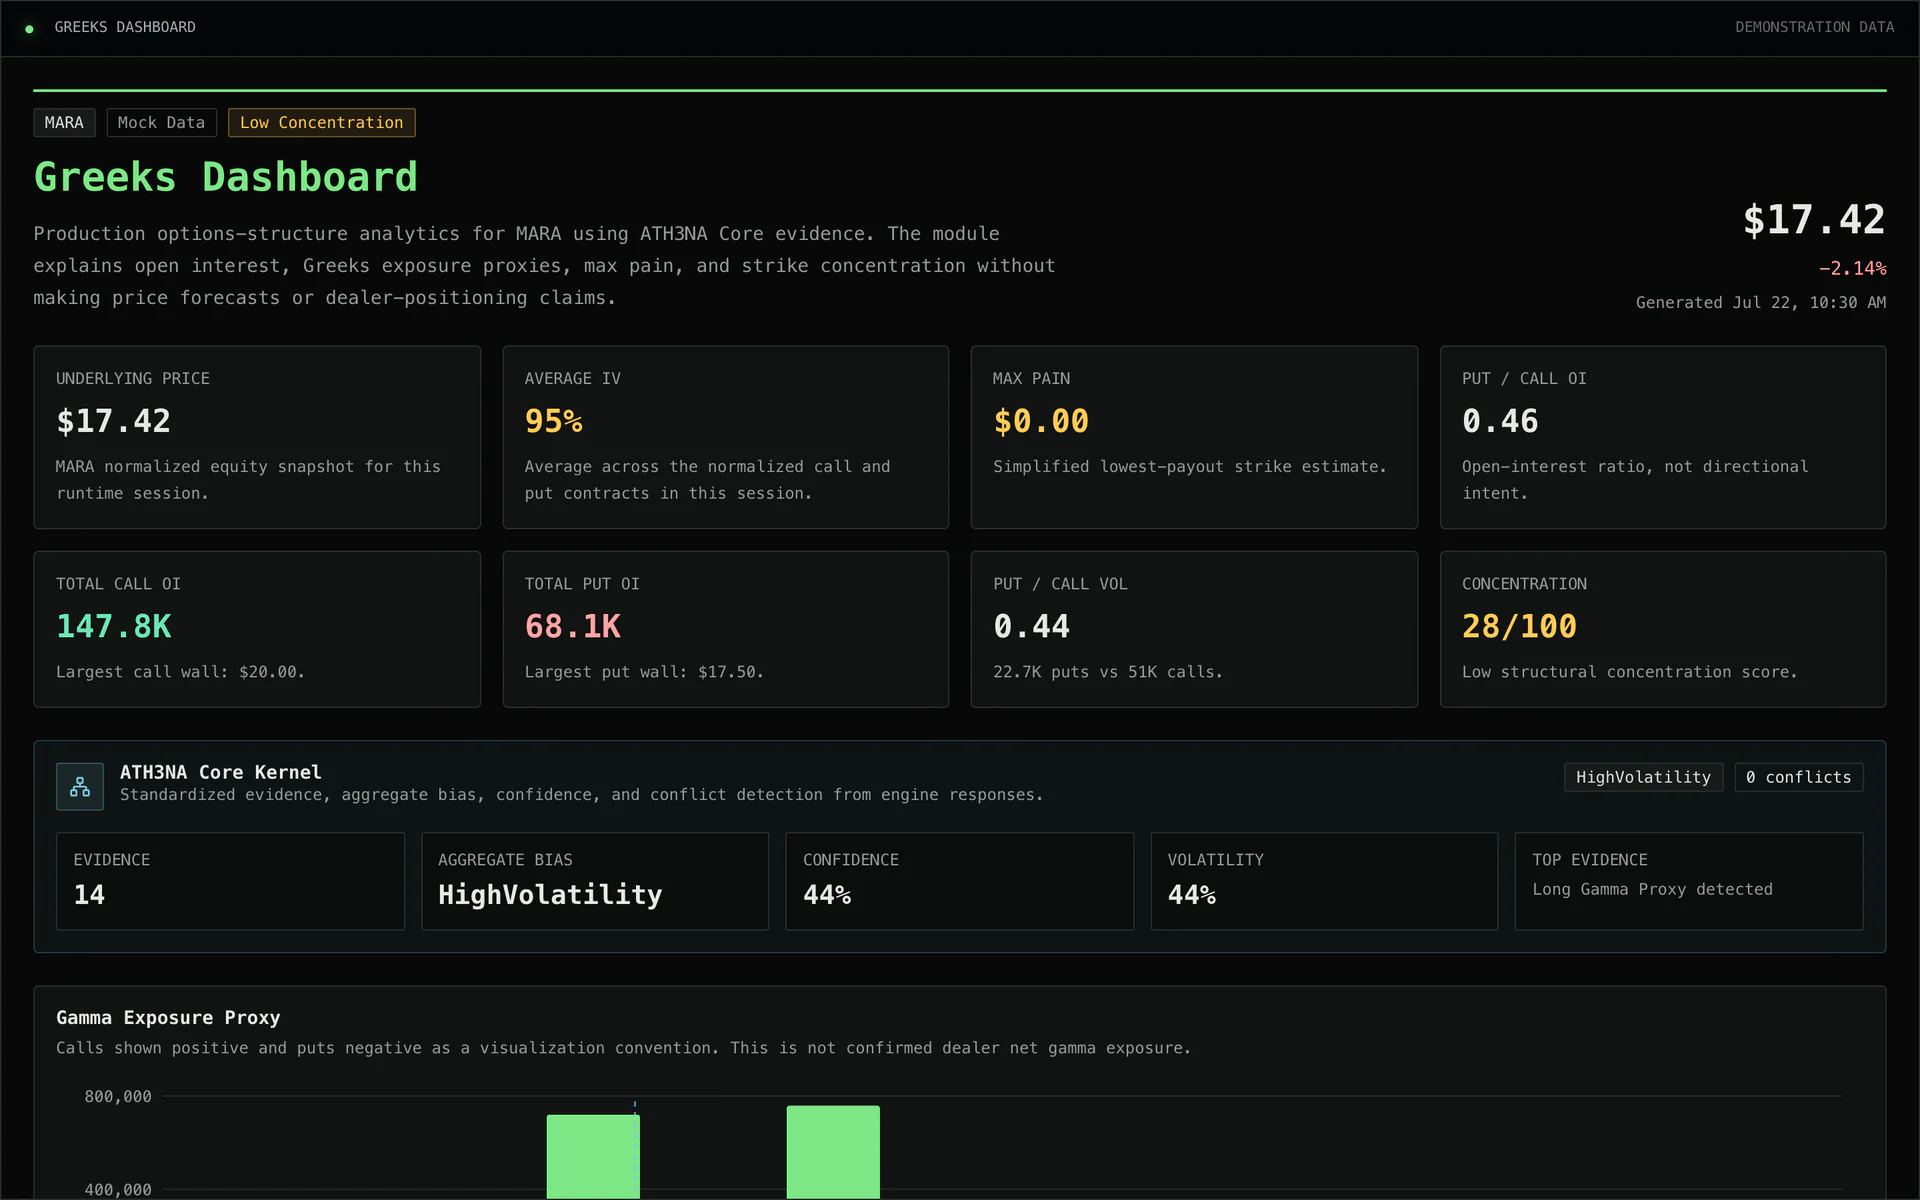Click the ATH3NA Core Kernel heading

221,772
